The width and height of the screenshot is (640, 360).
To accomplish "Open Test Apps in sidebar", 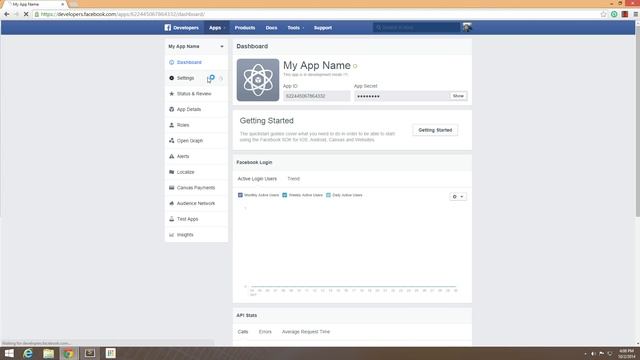I will pos(196,219).
